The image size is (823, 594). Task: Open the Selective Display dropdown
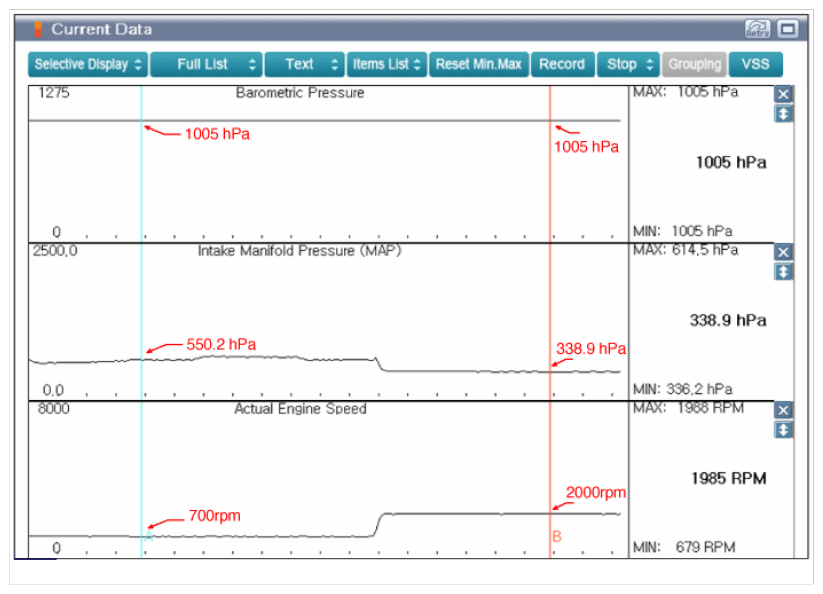click(x=88, y=64)
